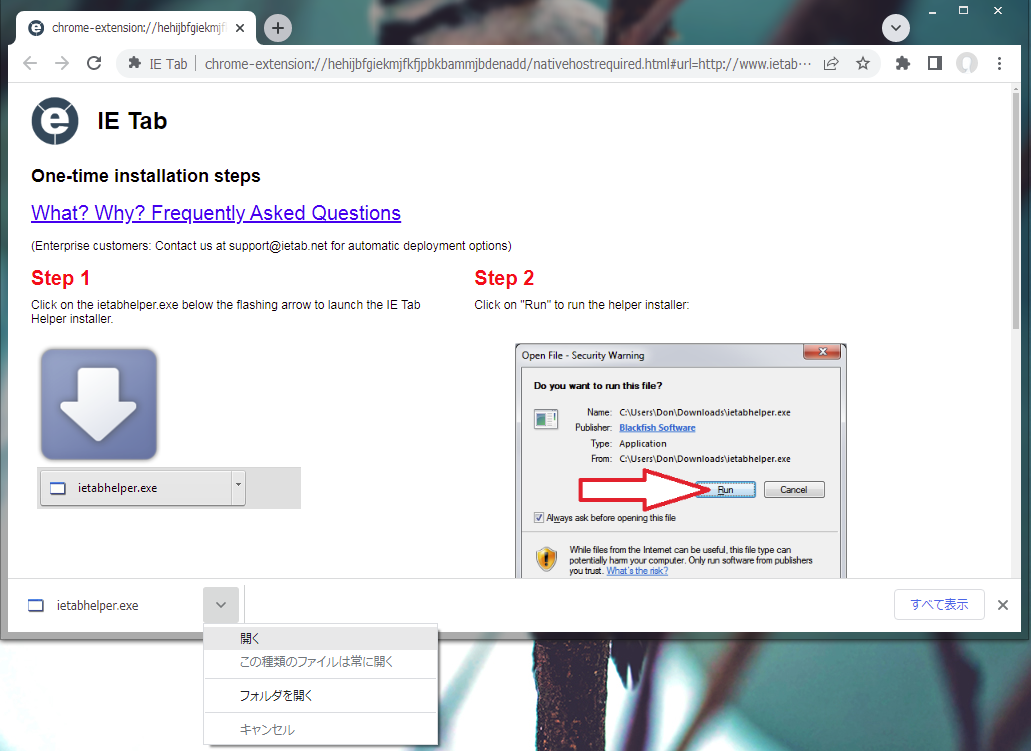This screenshot has width=1031, height=751.
Task: Collapse the ietabhelper.exe download options chevron
Action: (x=221, y=605)
